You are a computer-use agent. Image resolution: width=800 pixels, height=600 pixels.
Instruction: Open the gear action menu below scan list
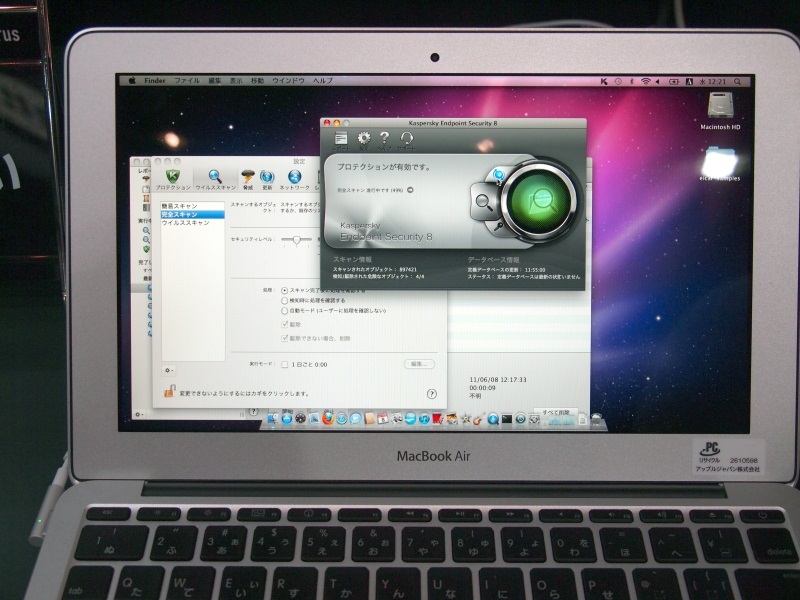[169, 370]
